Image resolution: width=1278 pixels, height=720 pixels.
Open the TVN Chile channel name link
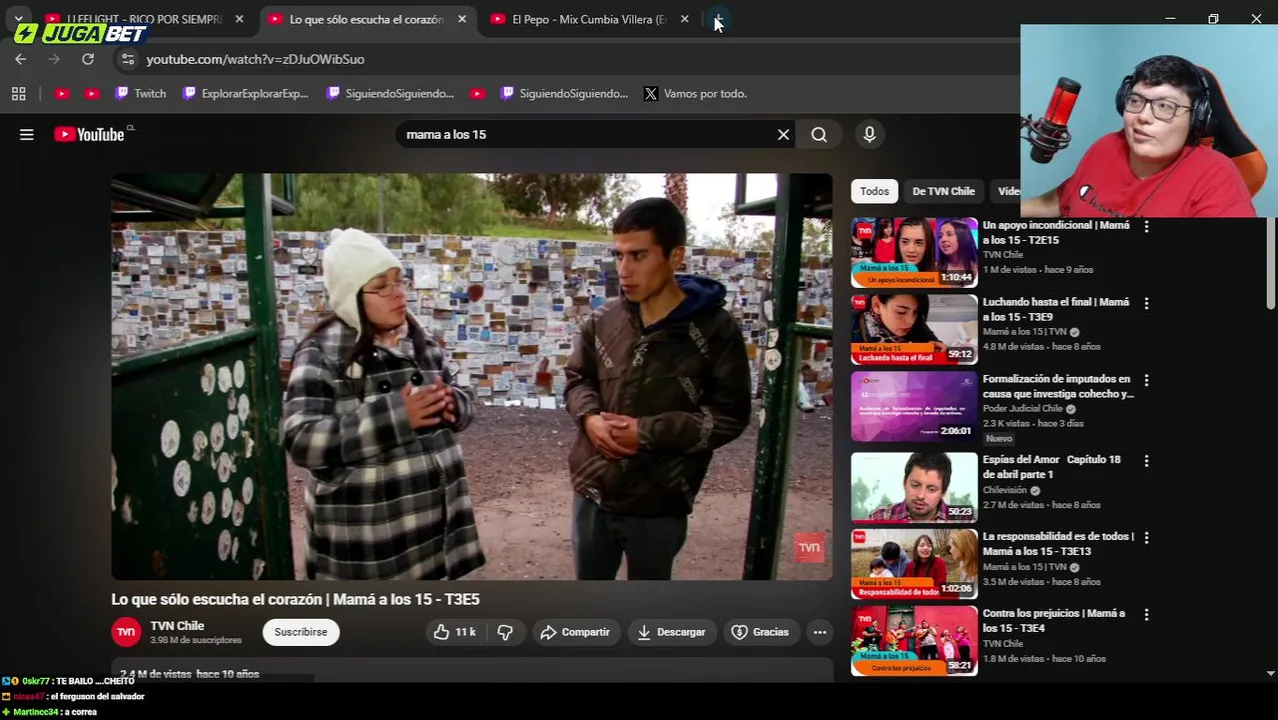[x=177, y=626]
